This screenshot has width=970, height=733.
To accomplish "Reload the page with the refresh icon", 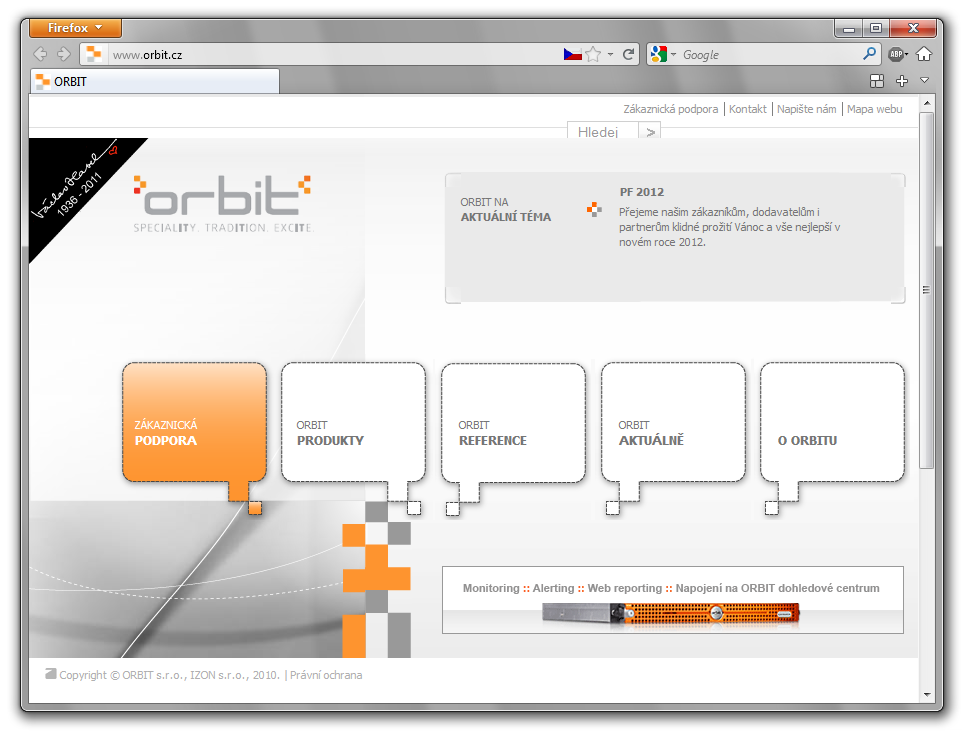I will pyautogui.click(x=629, y=54).
